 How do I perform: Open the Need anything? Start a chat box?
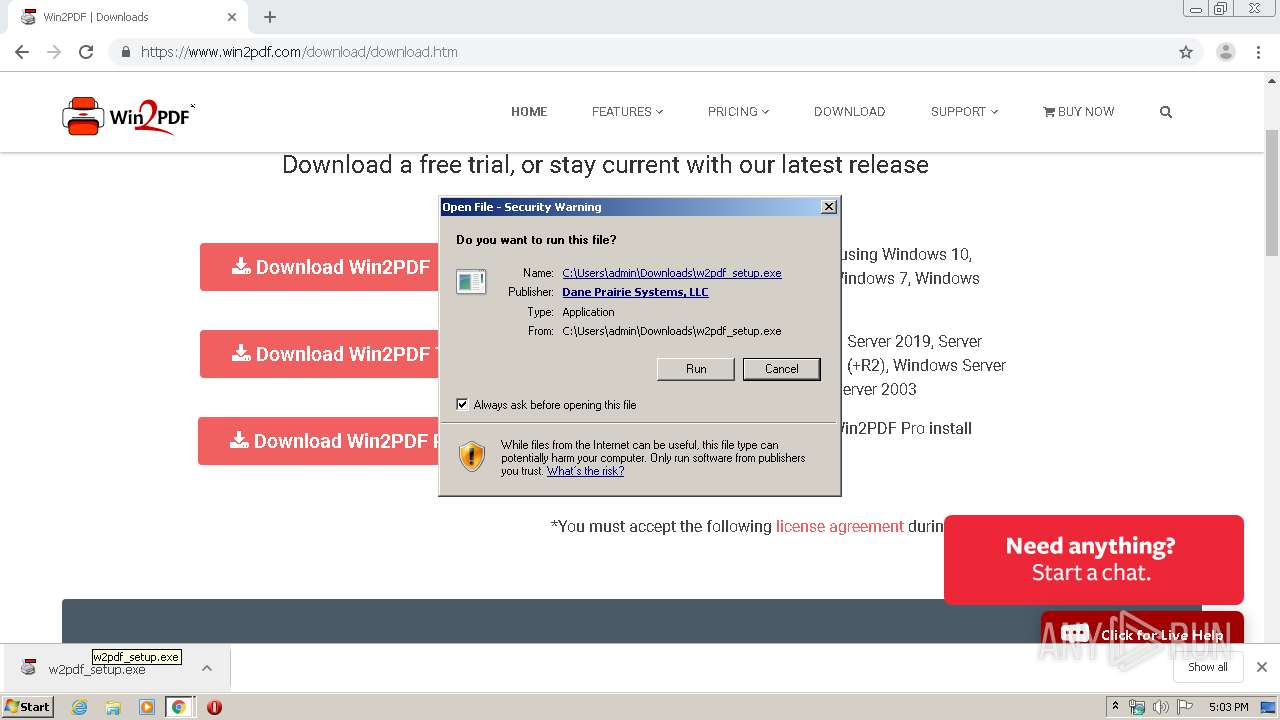[x=1093, y=559]
